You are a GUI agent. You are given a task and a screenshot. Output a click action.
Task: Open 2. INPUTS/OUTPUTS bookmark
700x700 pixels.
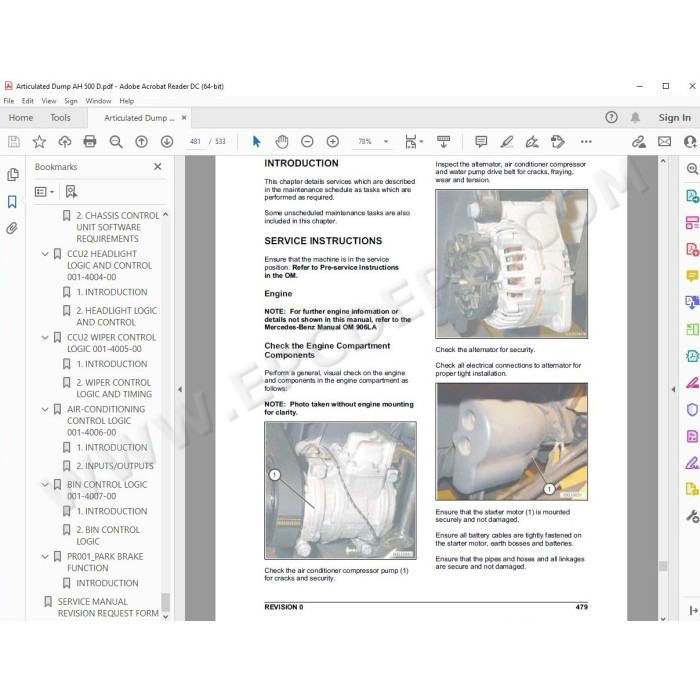115,466
